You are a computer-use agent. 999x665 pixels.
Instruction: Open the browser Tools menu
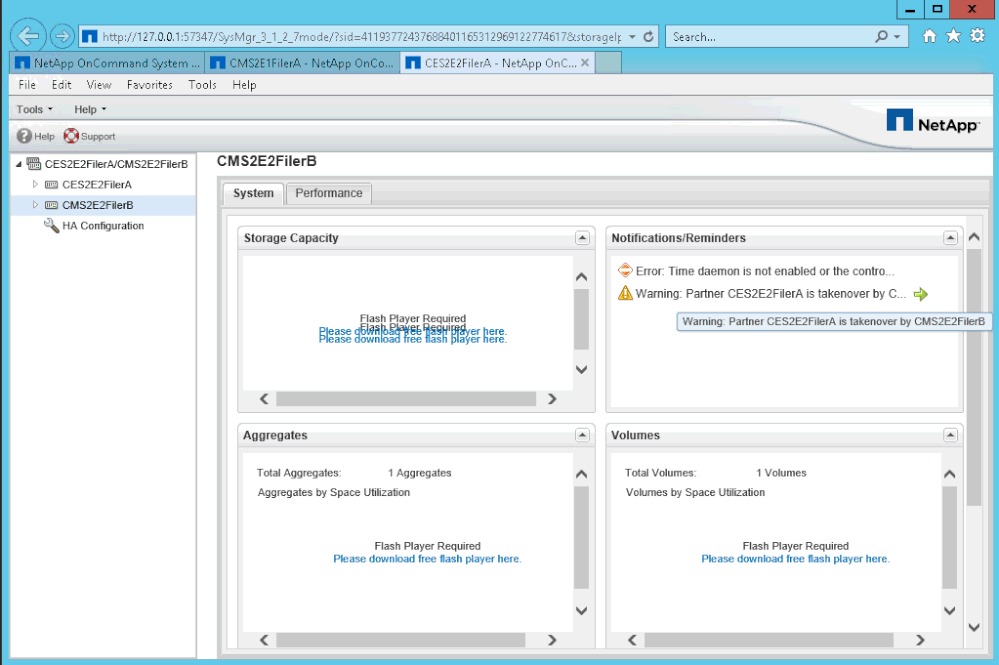click(203, 85)
